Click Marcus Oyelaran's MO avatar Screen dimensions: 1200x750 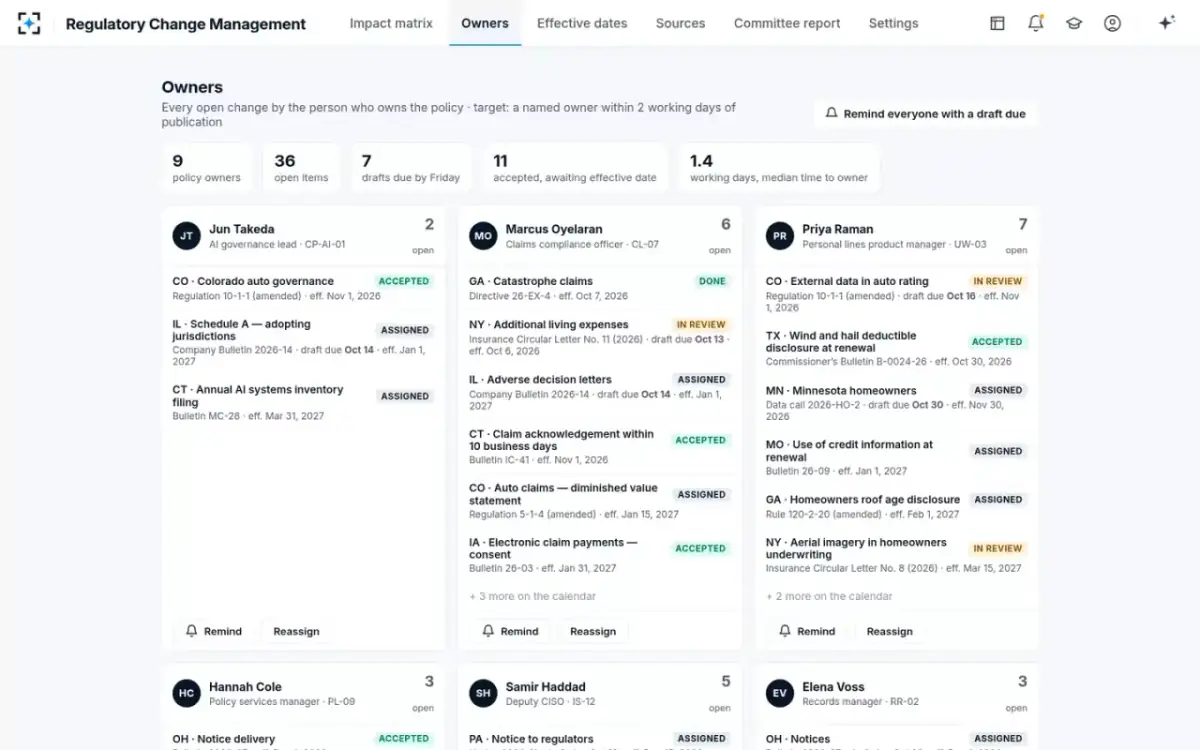[483, 236]
